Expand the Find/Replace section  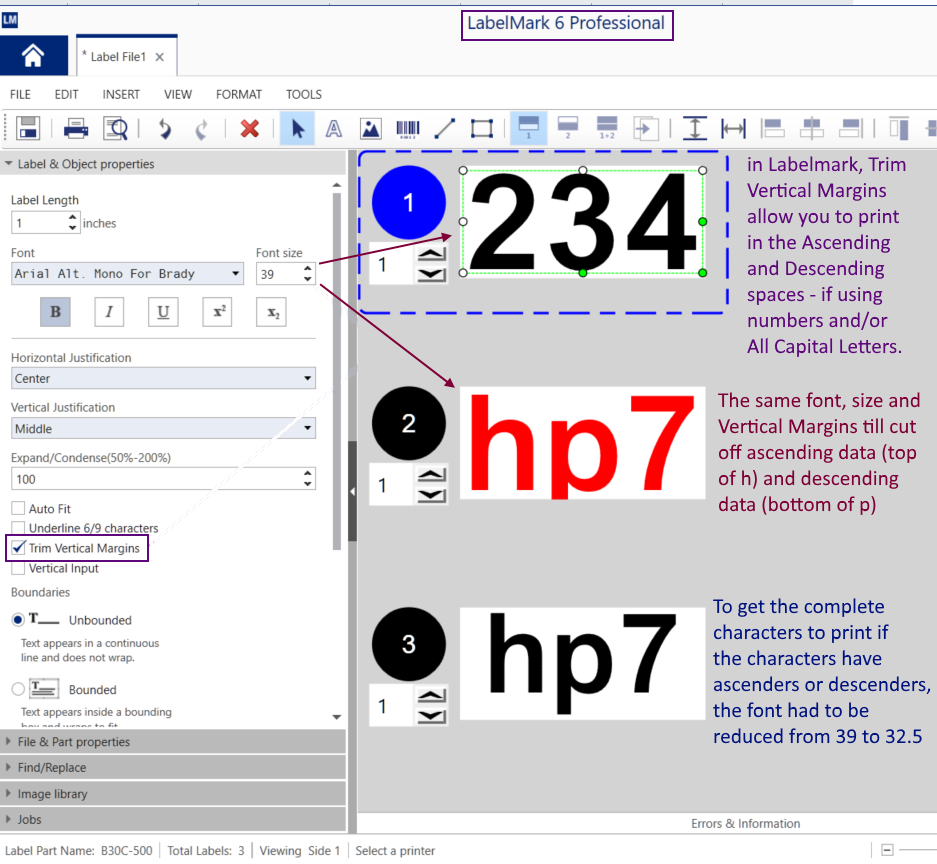[173, 767]
